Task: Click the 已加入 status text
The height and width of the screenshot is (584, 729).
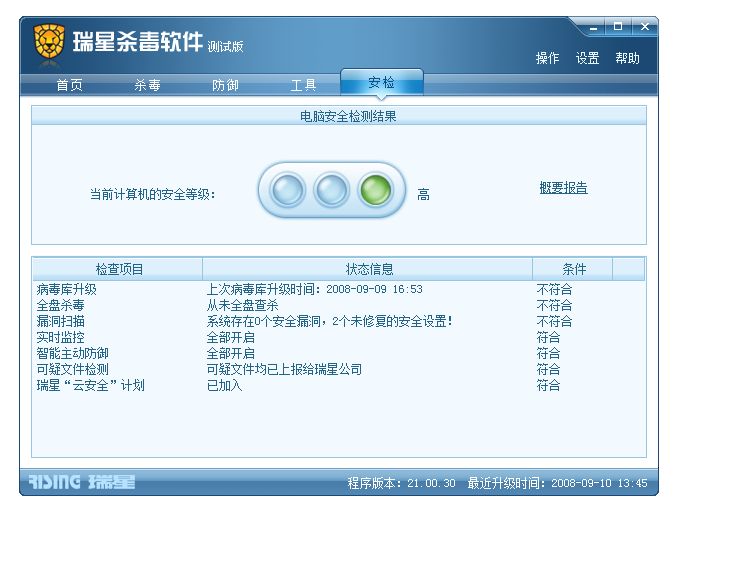Action: 224,385
